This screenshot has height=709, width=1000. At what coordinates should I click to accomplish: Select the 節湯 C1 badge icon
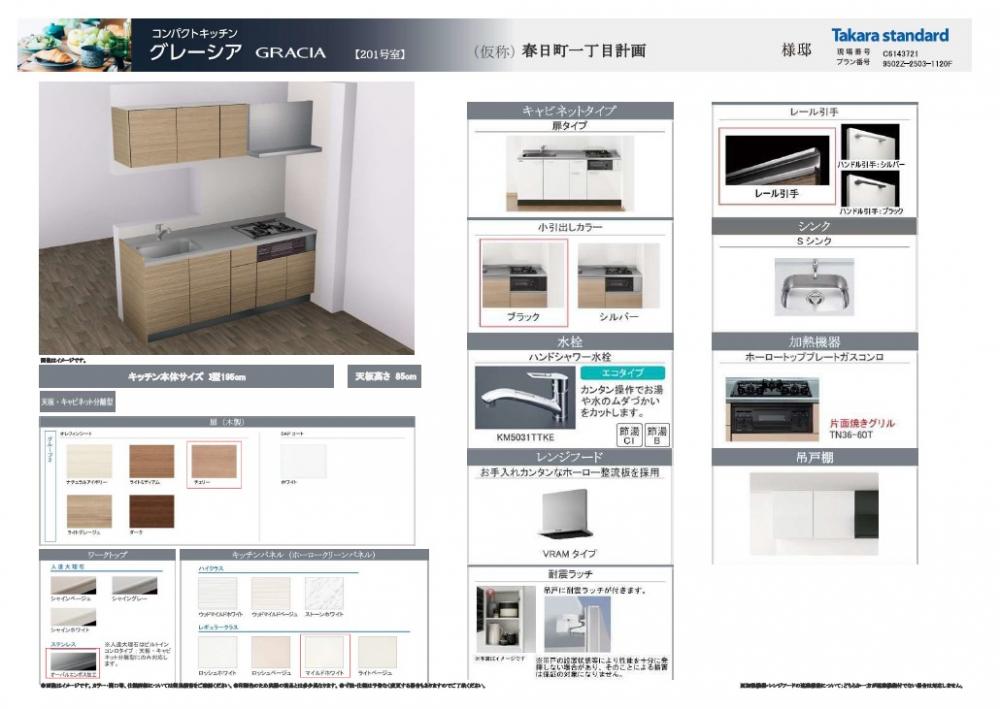click(630, 434)
